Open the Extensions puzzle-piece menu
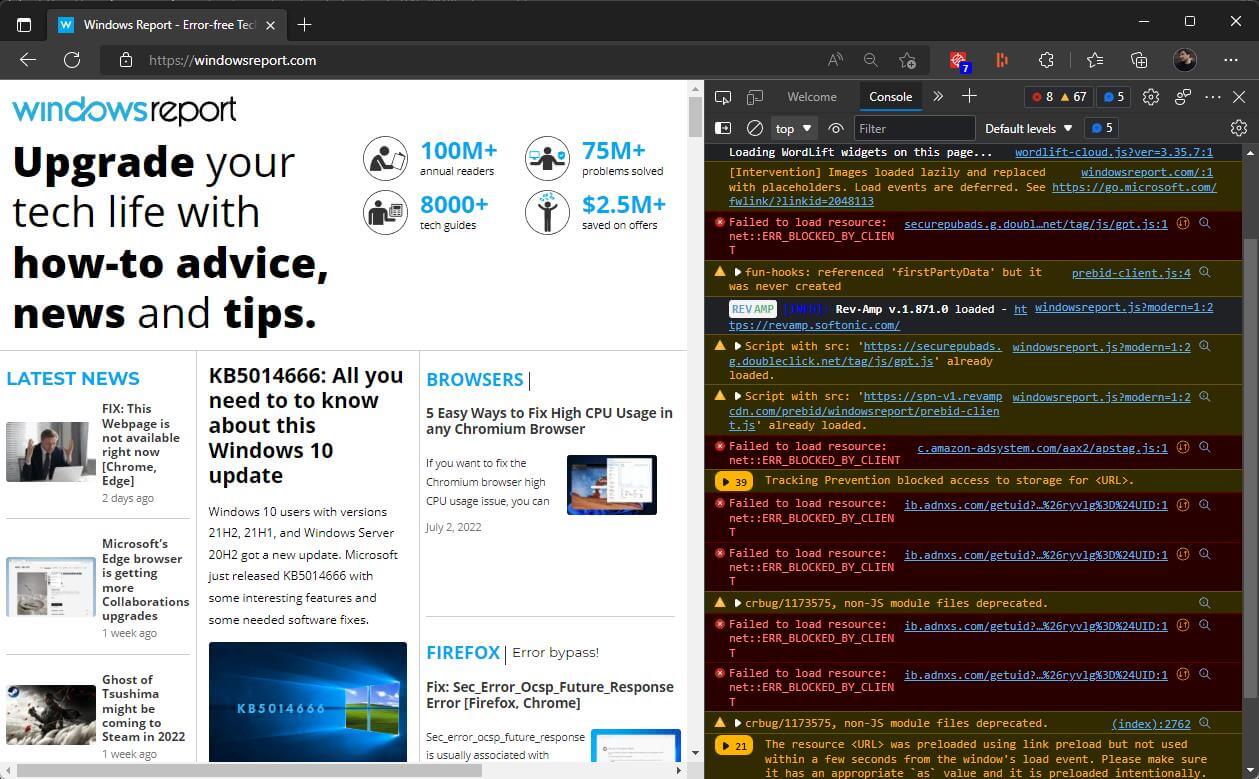 coord(1046,60)
